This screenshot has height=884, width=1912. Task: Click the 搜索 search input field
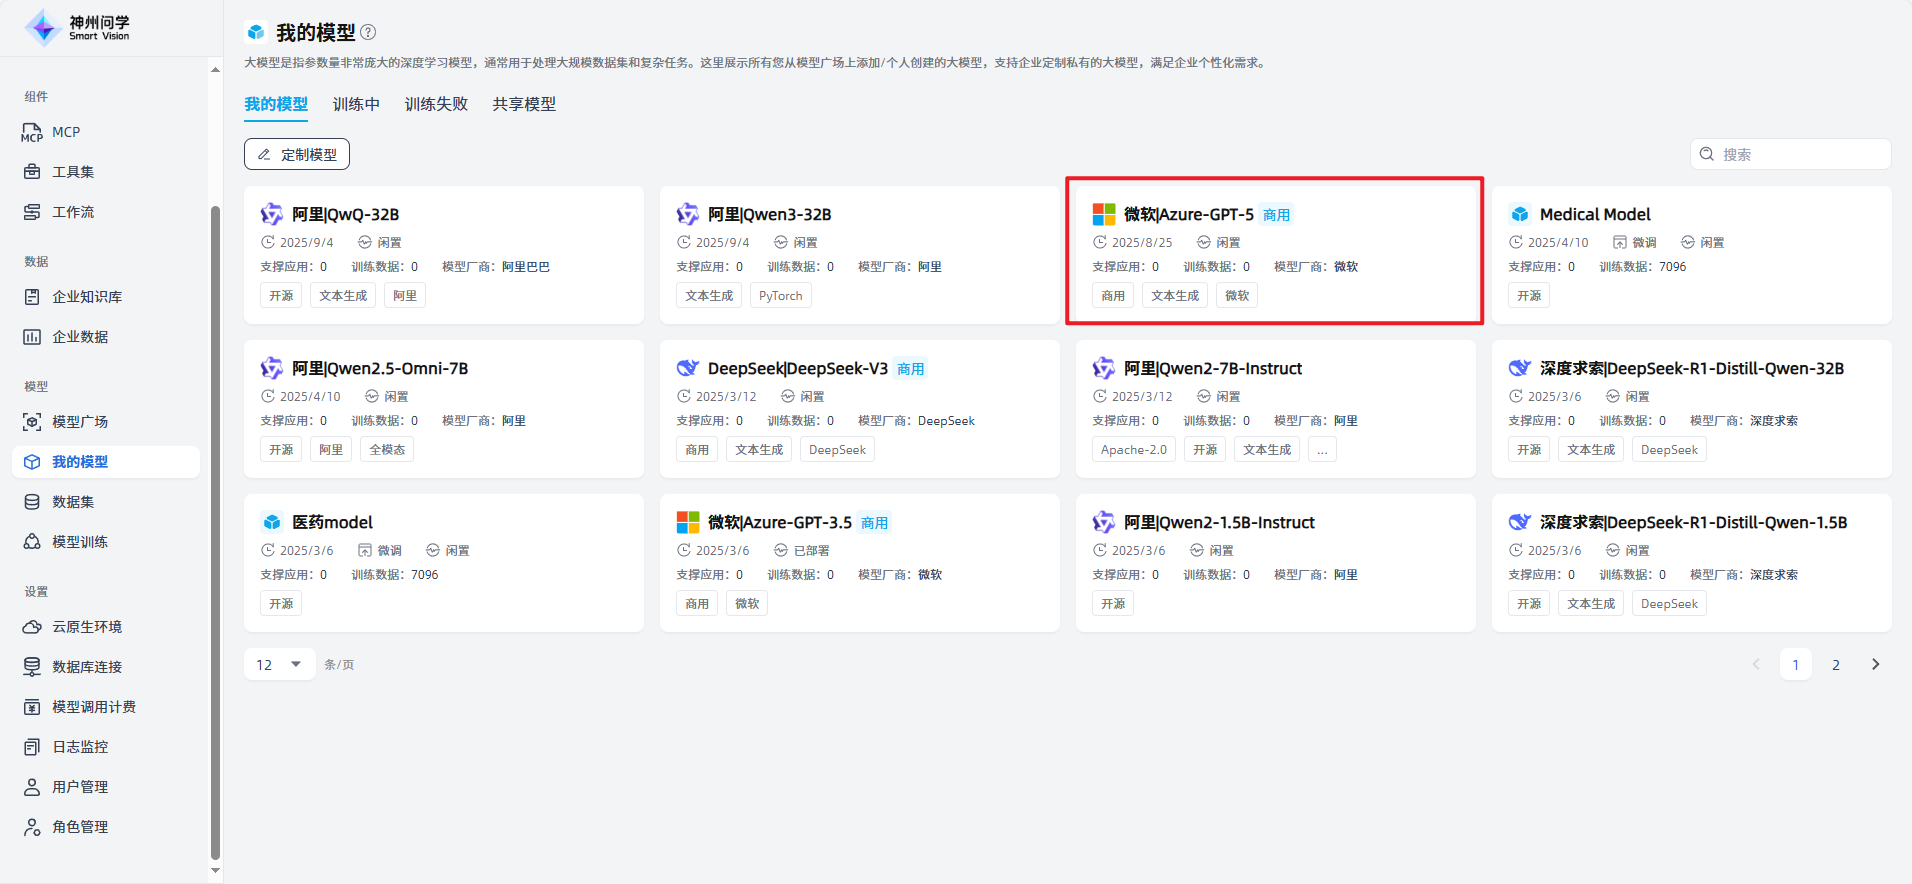(x=1800, y=154)
